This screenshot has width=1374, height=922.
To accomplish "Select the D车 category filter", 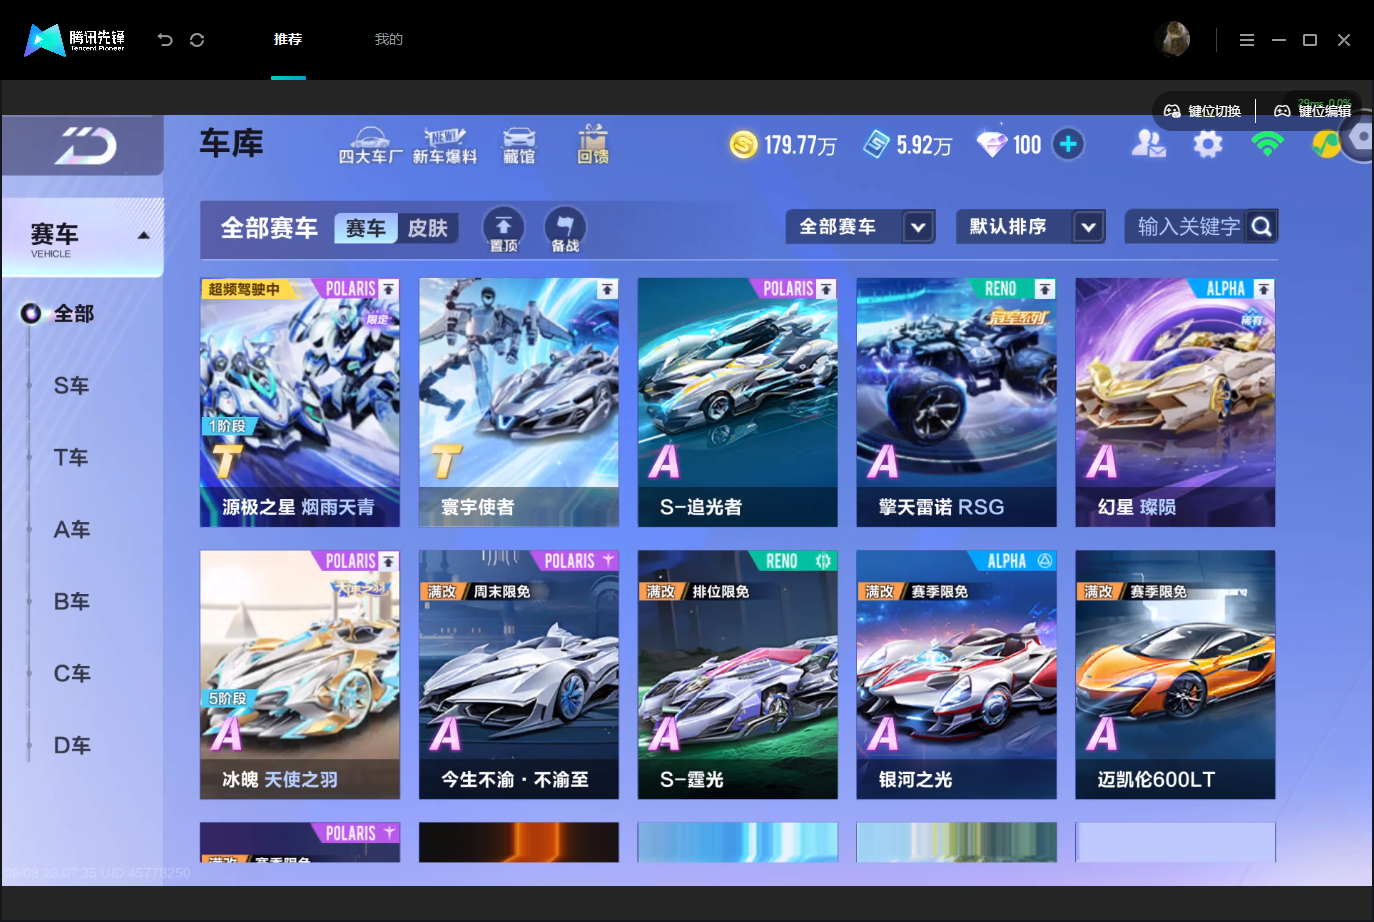I will tap(72, 746).
